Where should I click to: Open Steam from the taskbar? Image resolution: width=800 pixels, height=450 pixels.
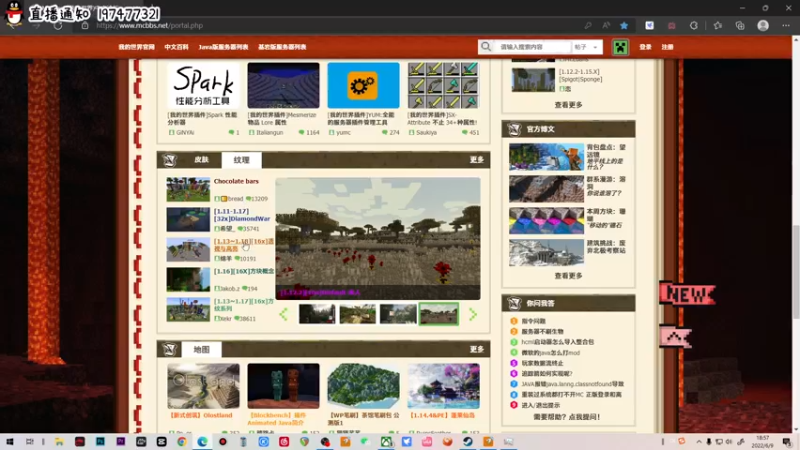(468, 442)
